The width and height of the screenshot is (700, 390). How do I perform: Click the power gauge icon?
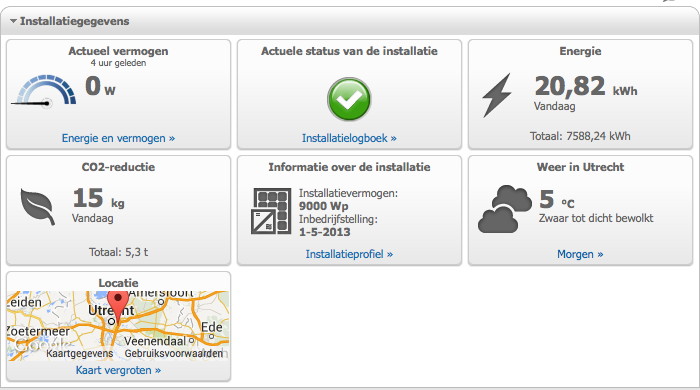tap(43, 91)
